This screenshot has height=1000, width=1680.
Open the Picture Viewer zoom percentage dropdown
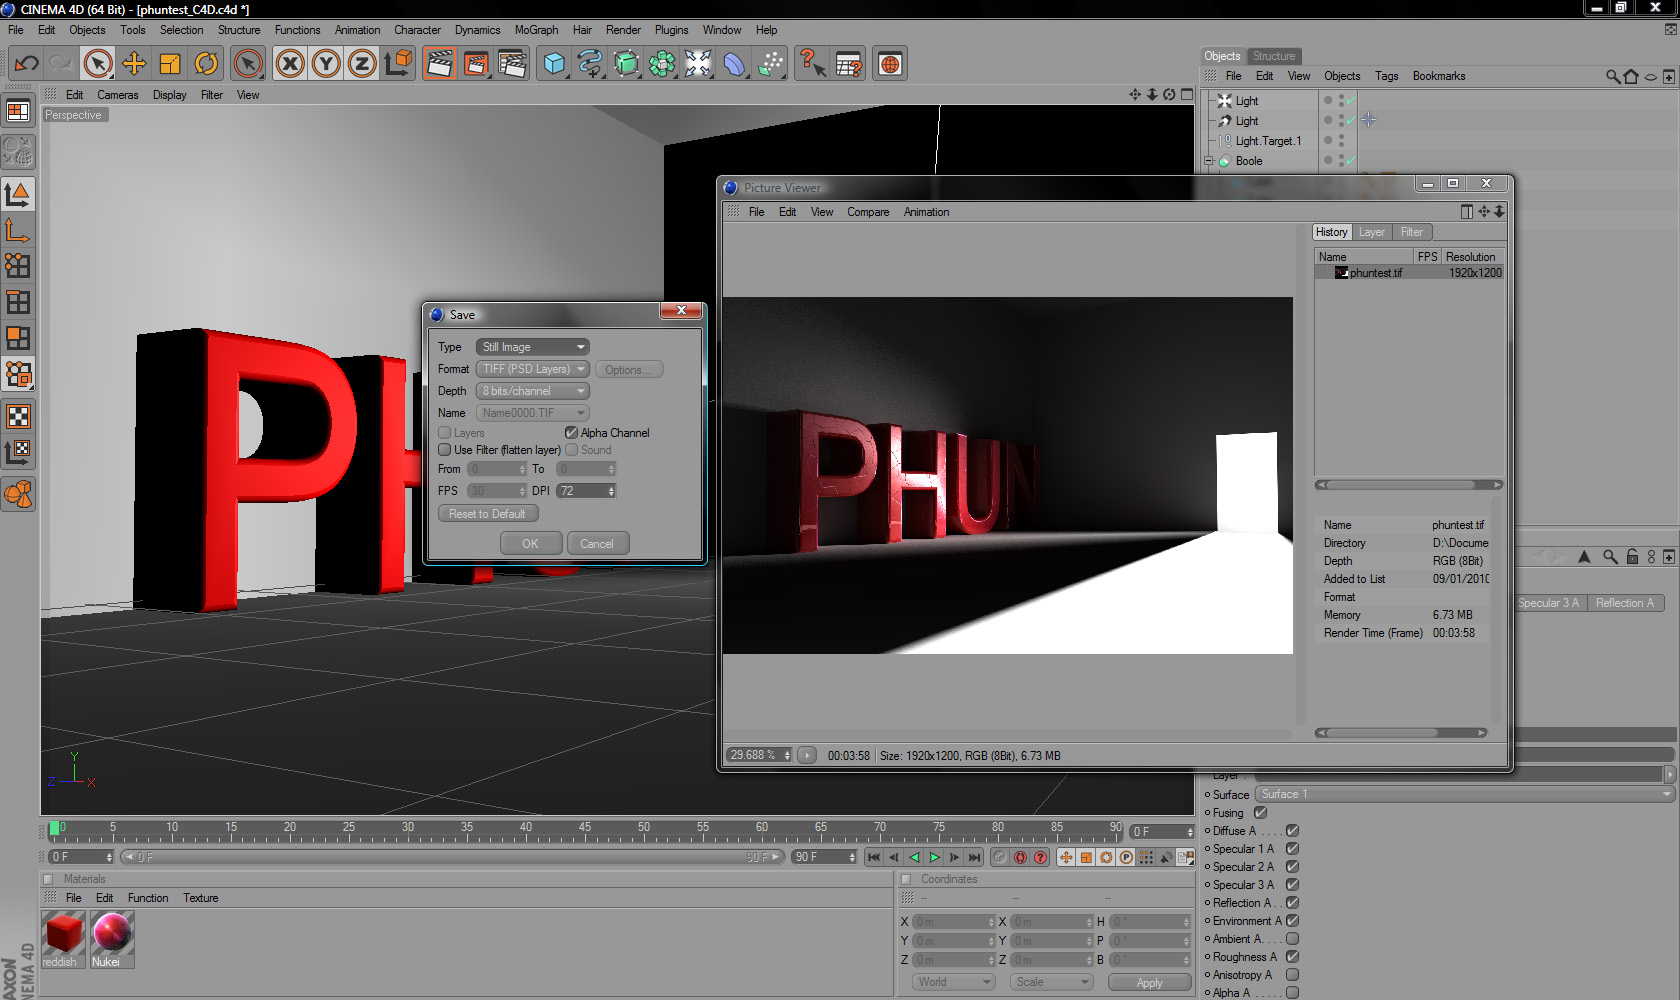pos(759,755)
